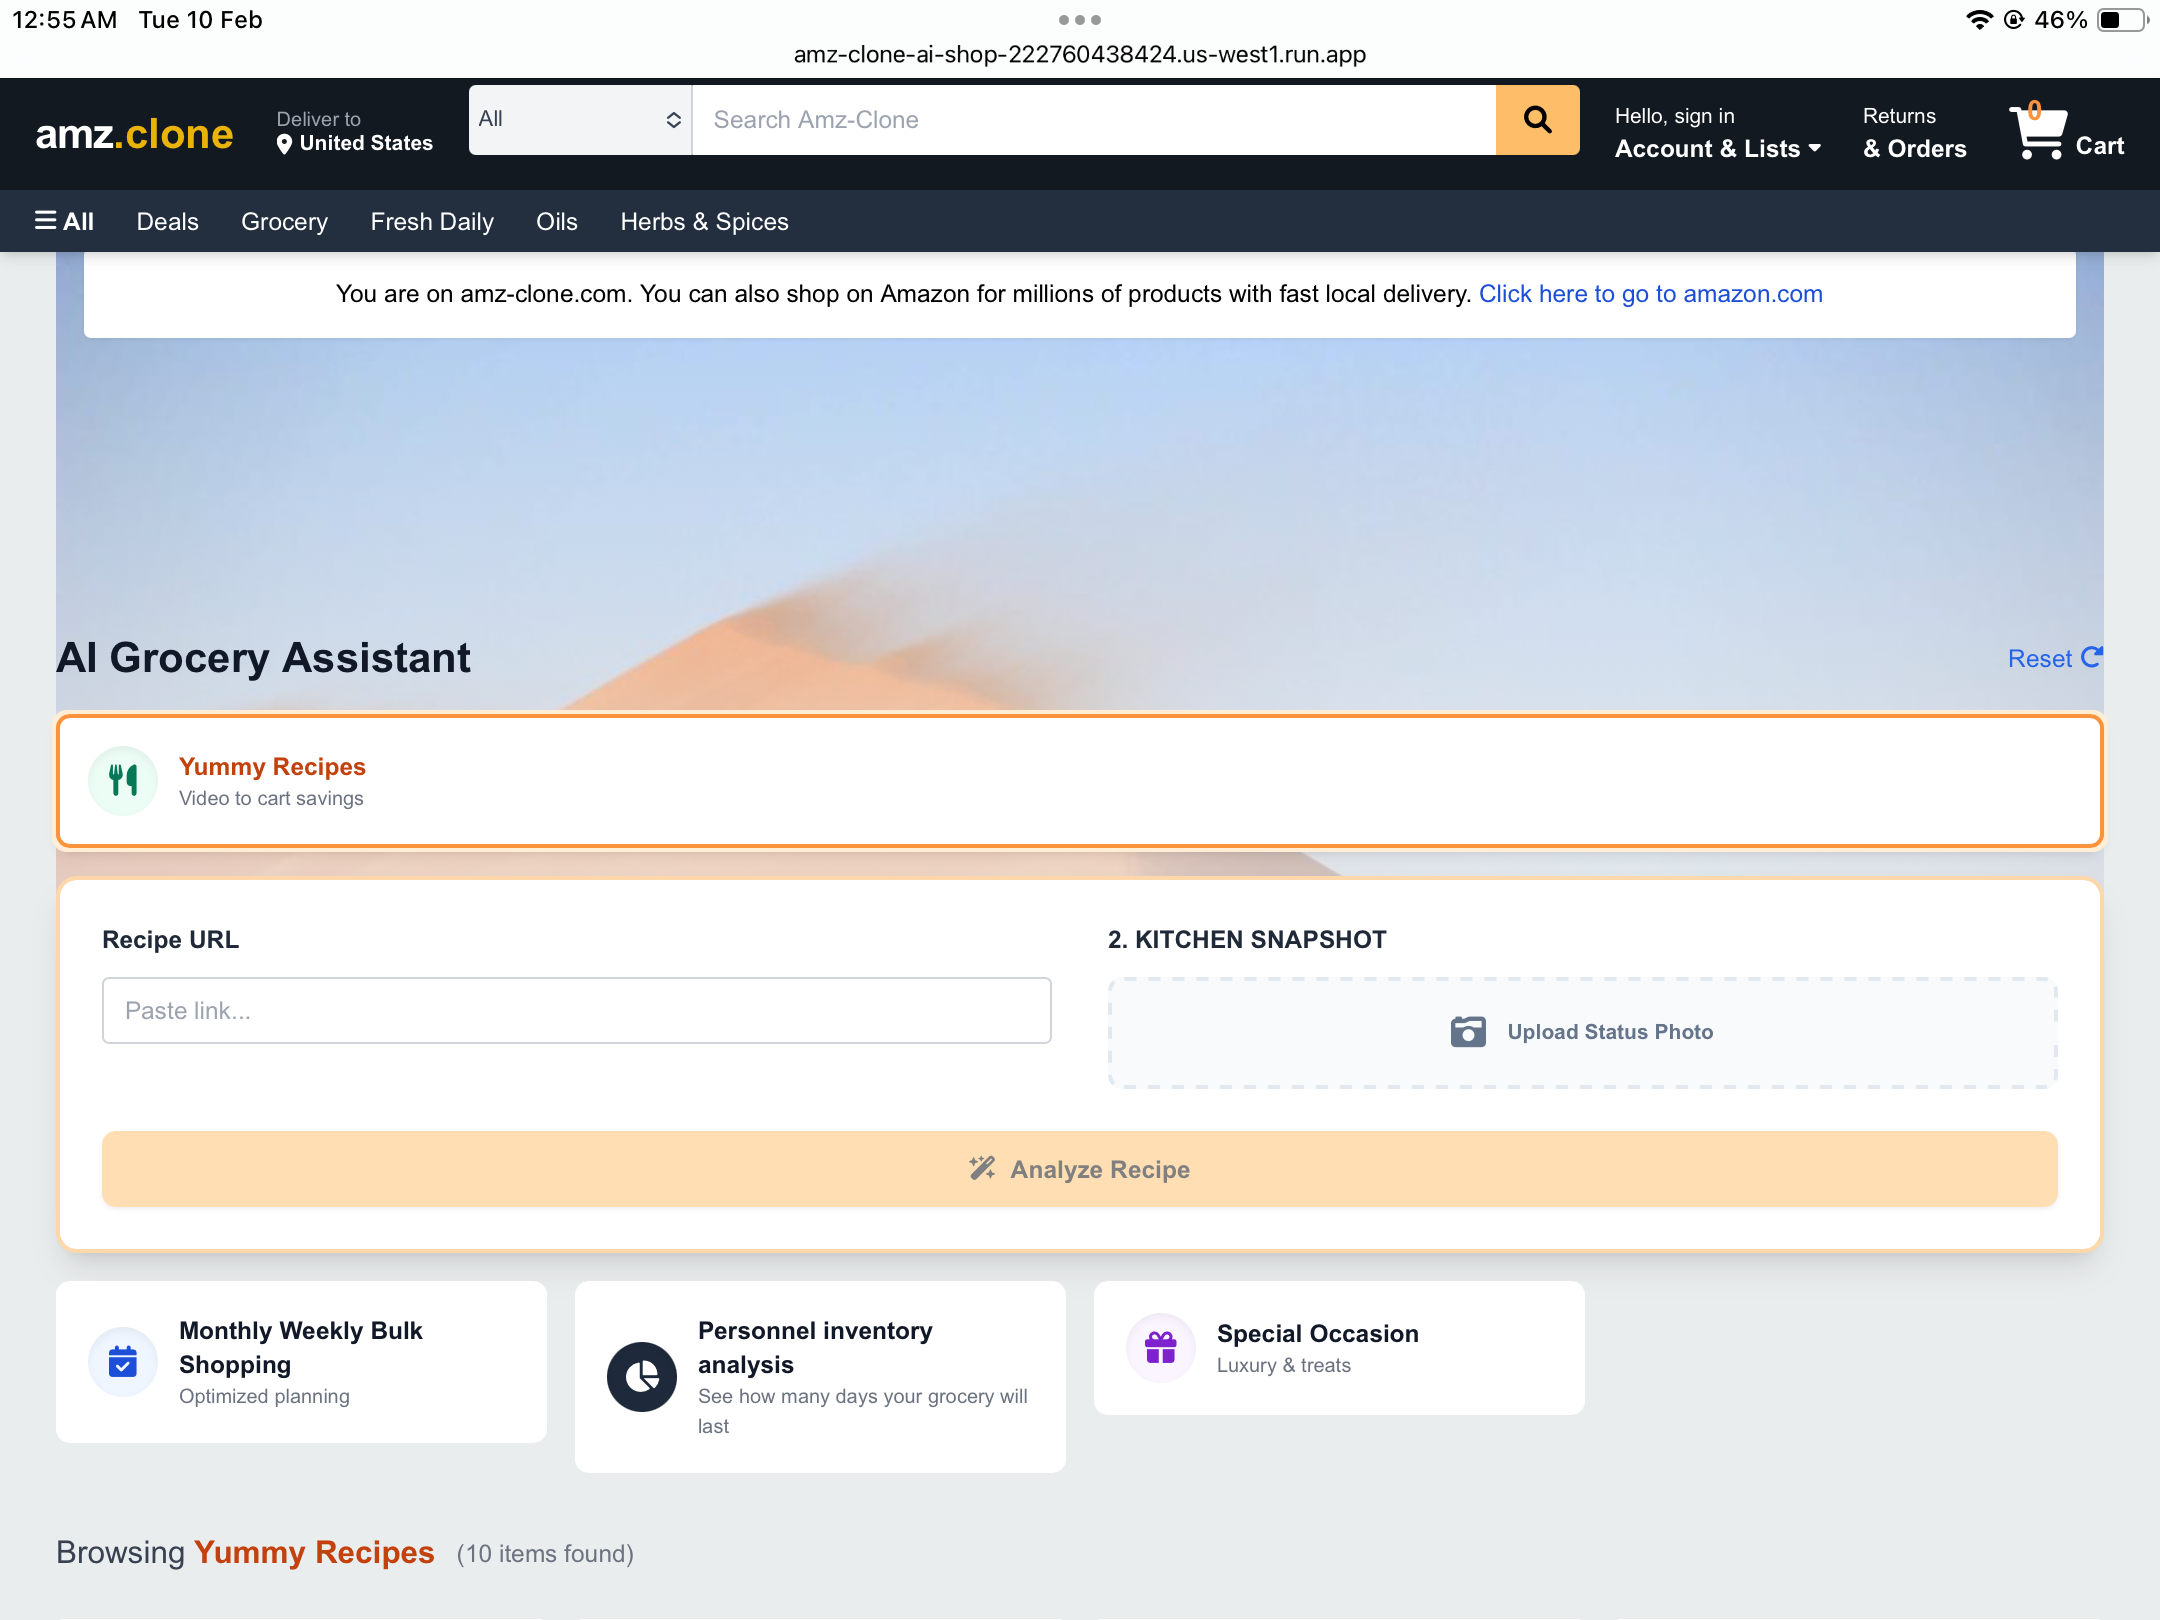The width and height of the screenshot is (2160, 1620).
Task: Expand the All search category dropdown
Action: (x=580, y=120)
